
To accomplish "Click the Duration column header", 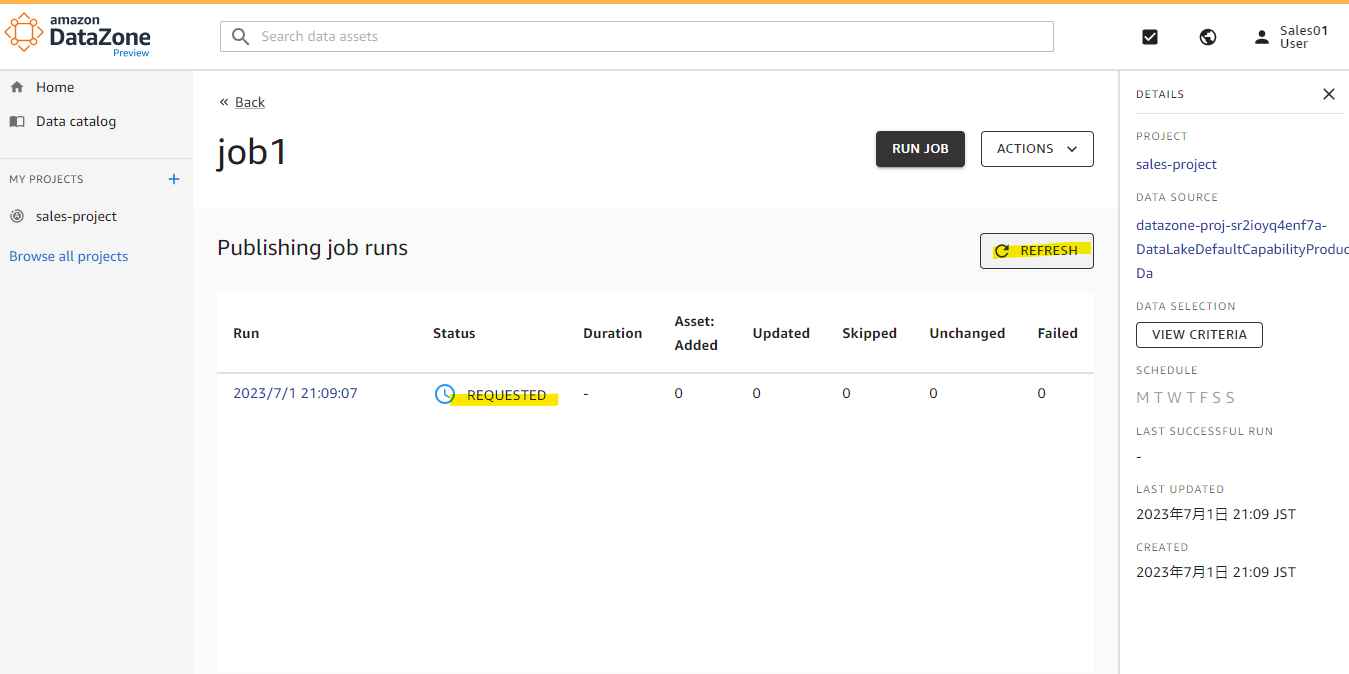I will 613,333.
